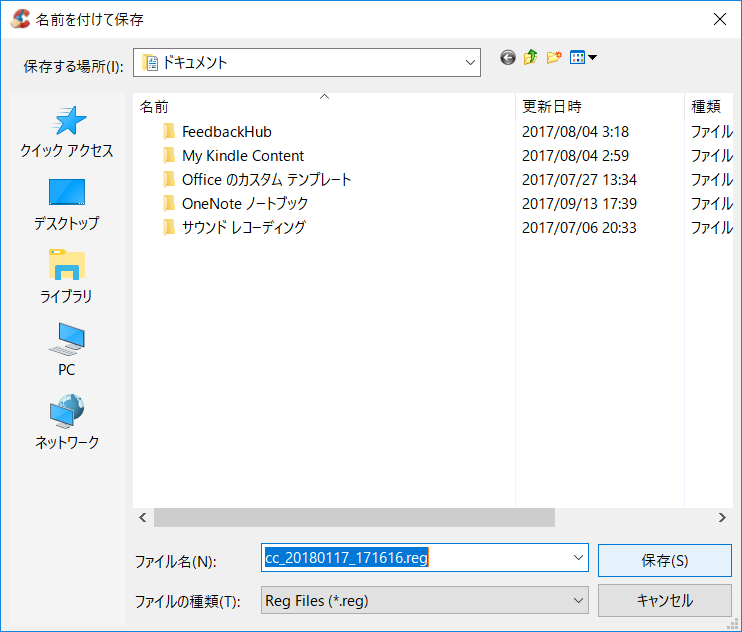Click the 保存(S) save button
The image size is (742, 632).
(665, 561)
